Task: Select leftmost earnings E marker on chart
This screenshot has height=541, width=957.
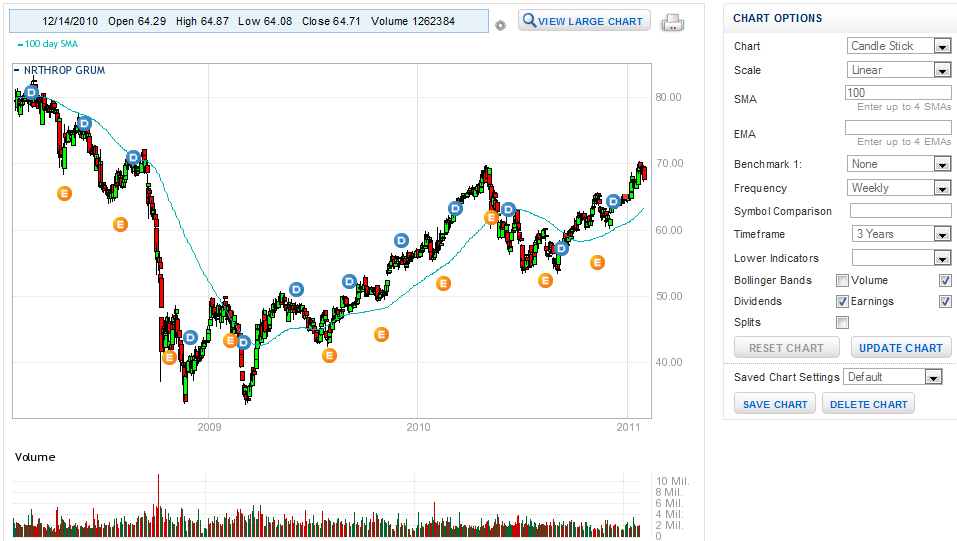Action: tap(64, 194)
